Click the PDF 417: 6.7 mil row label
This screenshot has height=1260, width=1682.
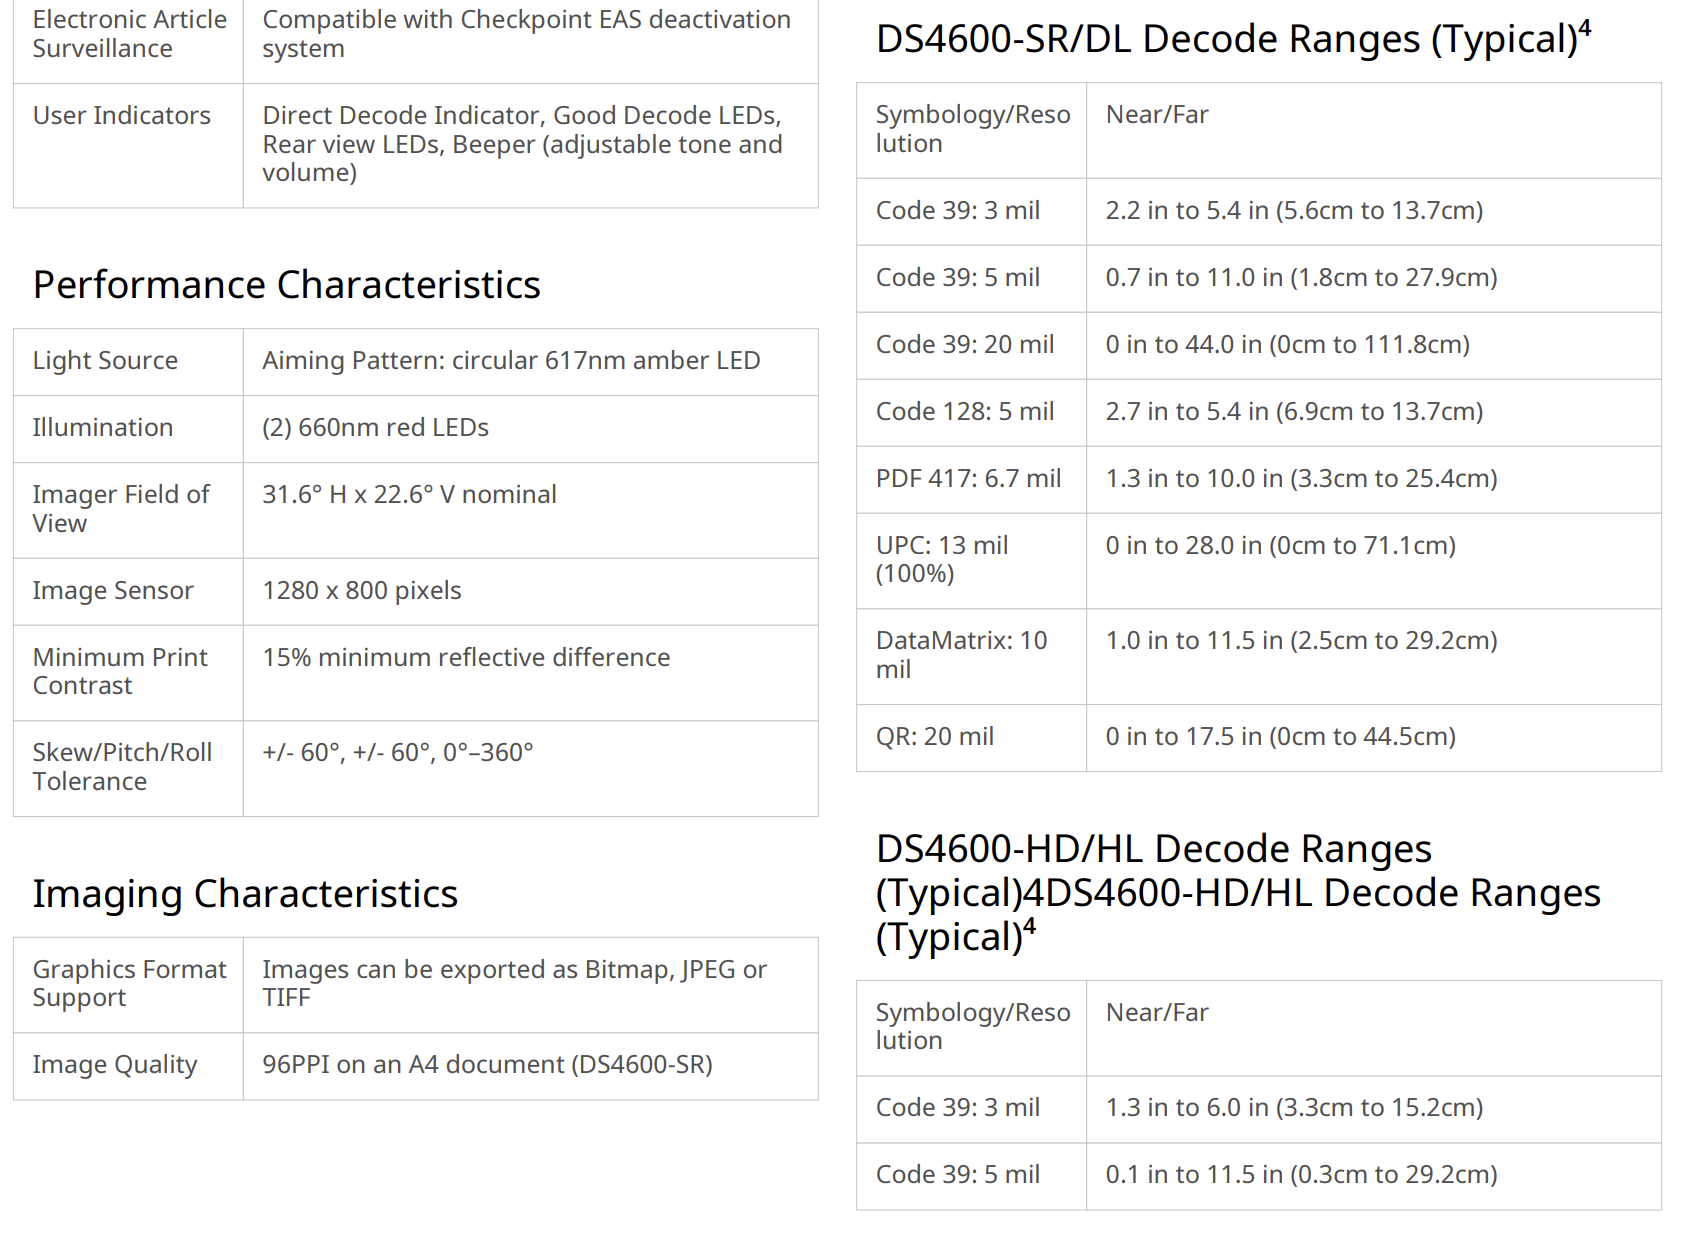pos(968,479)
